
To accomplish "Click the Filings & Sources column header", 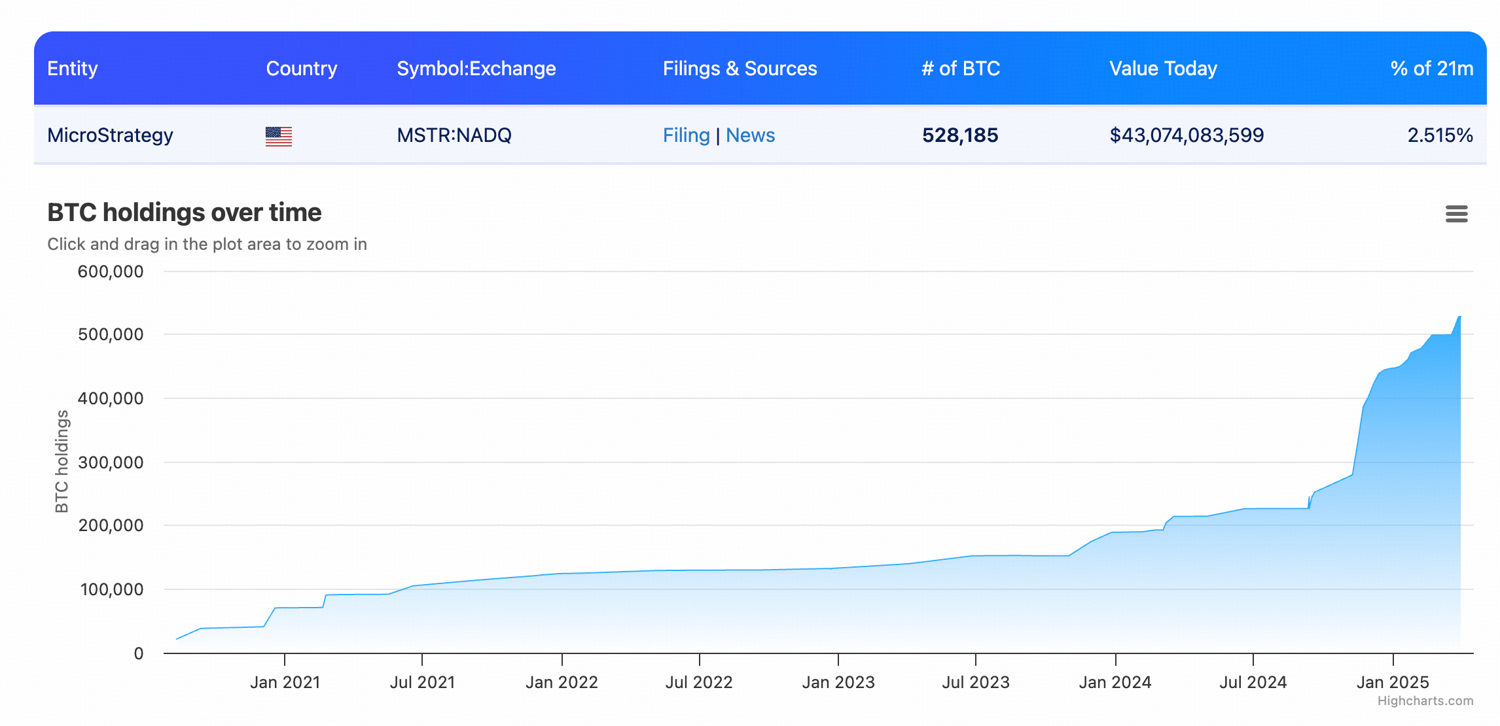I will point(739,68).
